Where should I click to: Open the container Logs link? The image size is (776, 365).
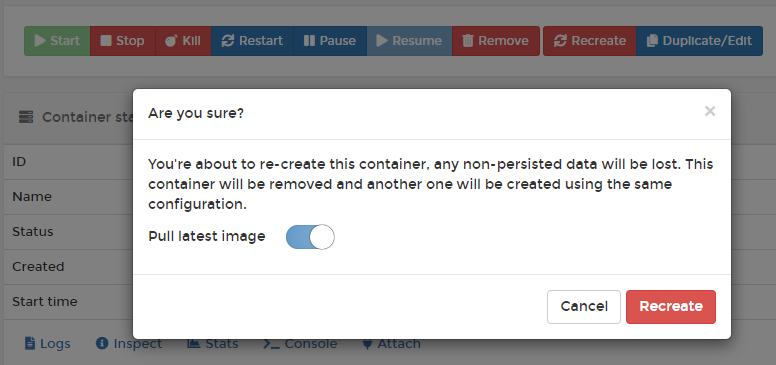tap(48, 344)
